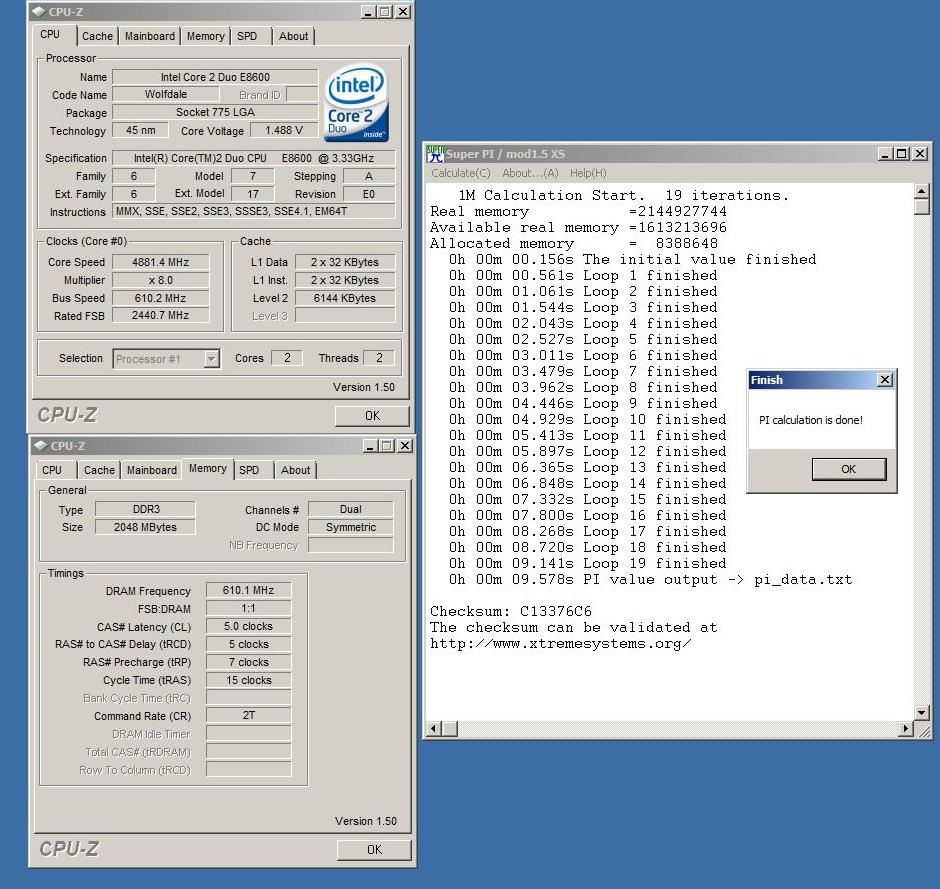Viewport: 940px width, 889px height.
Task: Click the 'http://www.xtremesystems.org/' text
Action: click(561, 644)
